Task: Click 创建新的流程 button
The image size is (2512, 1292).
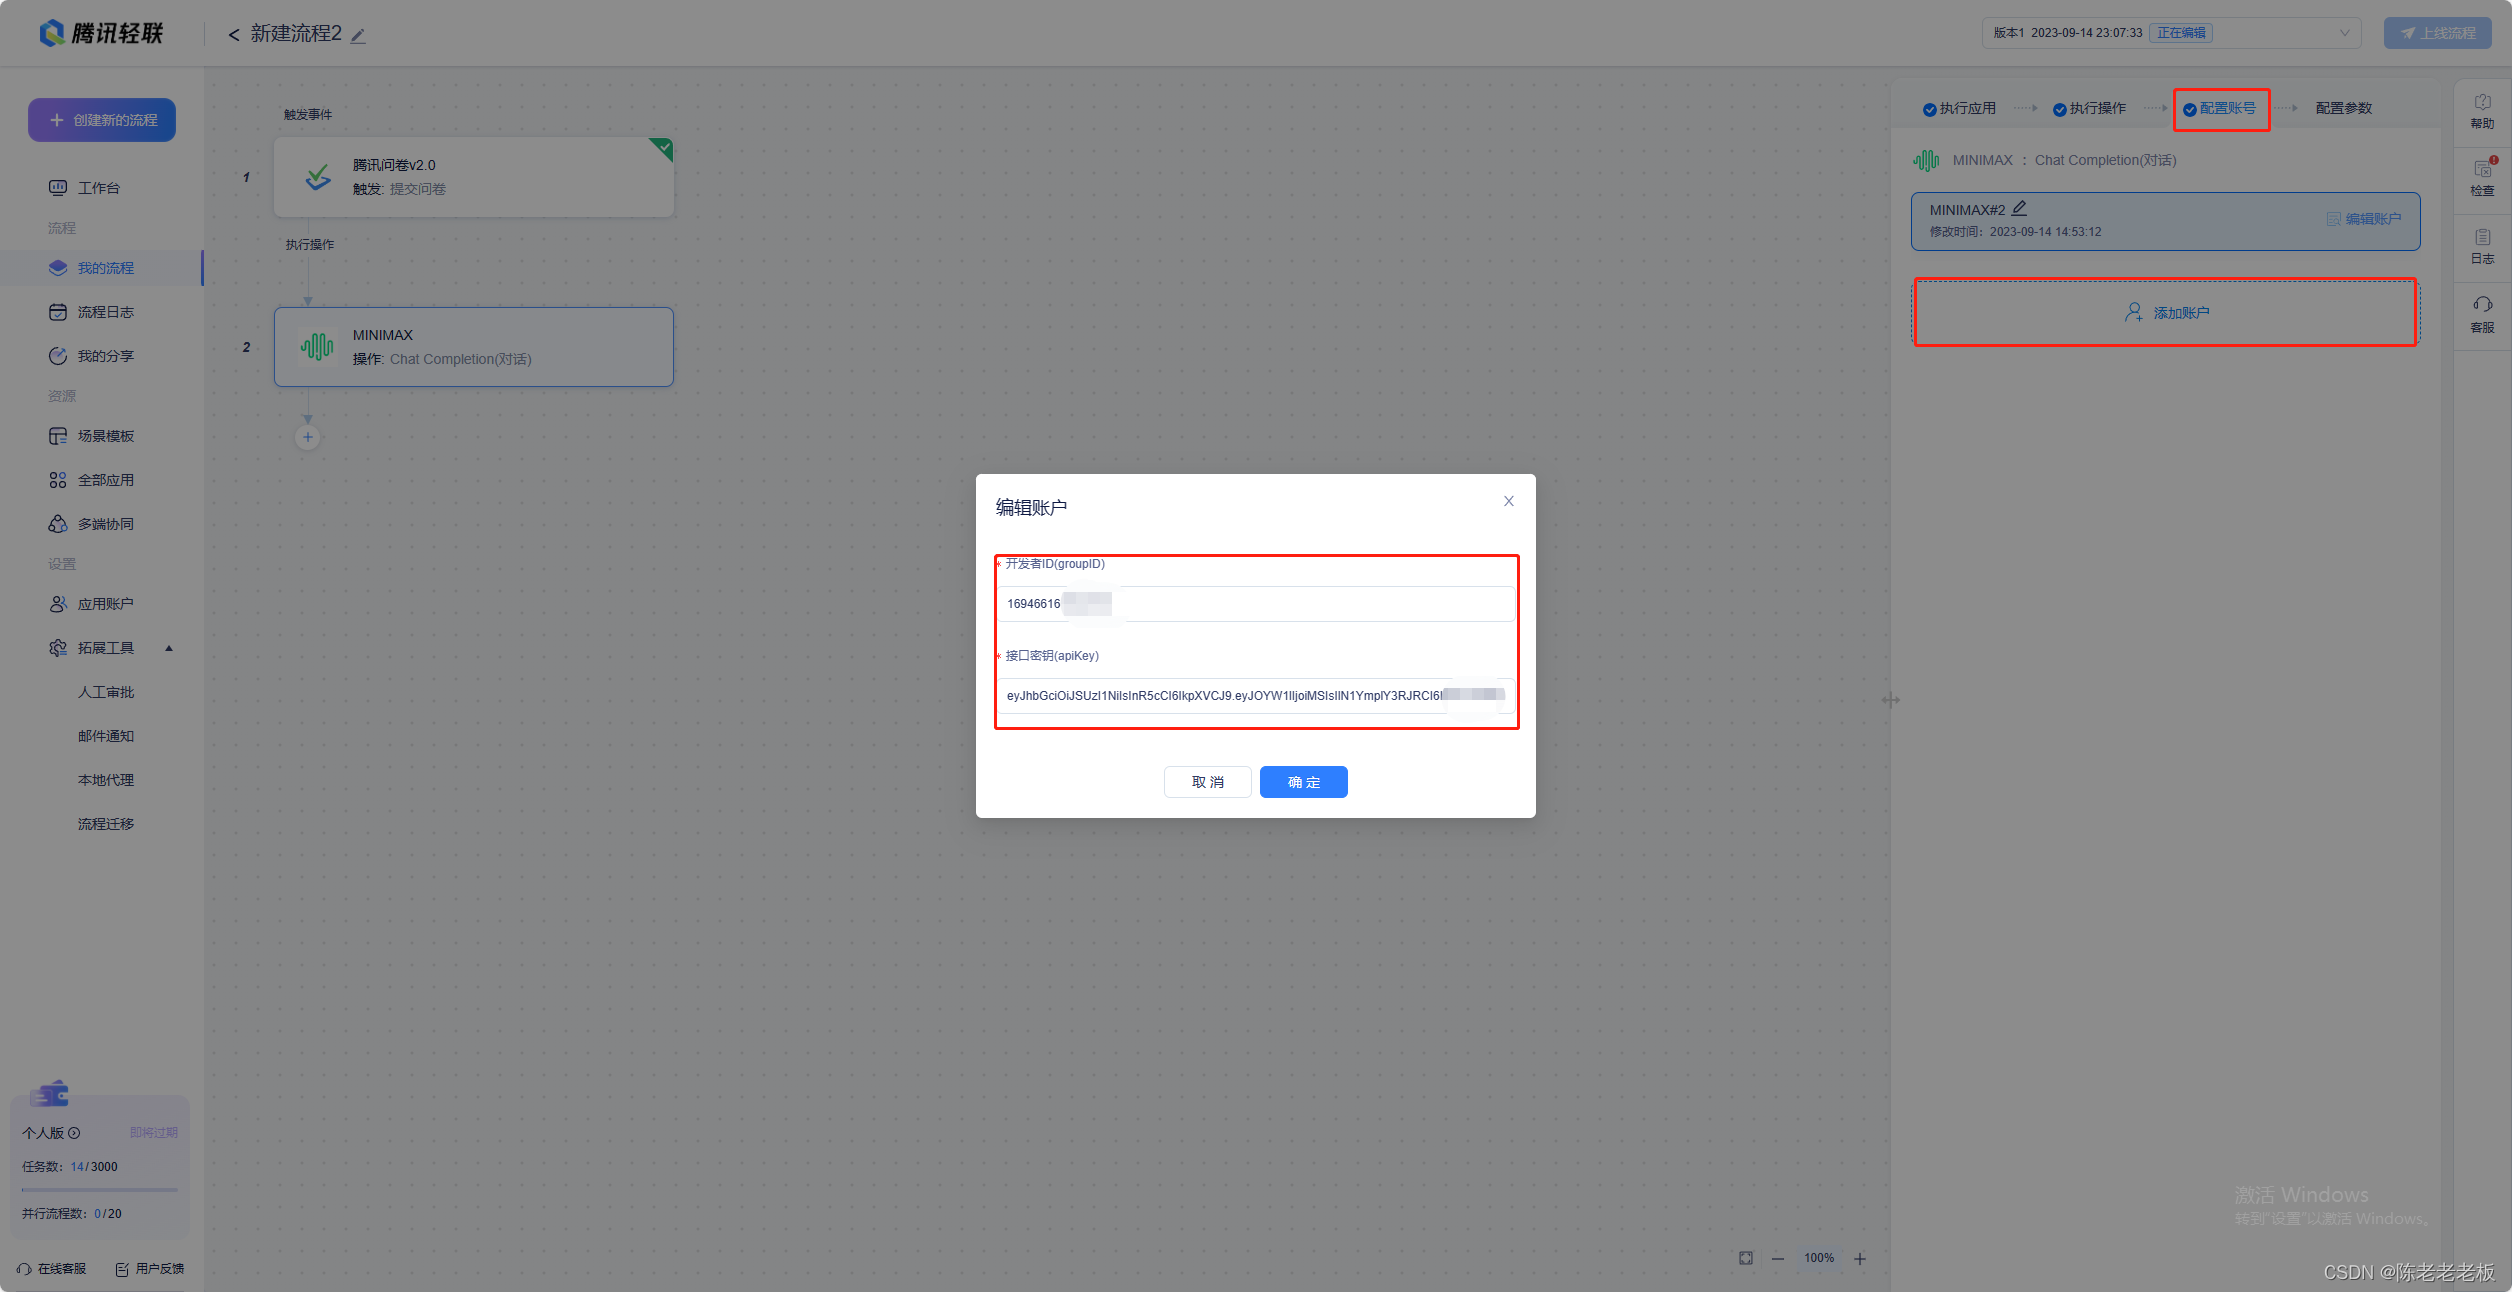Action: coord(102,120)
